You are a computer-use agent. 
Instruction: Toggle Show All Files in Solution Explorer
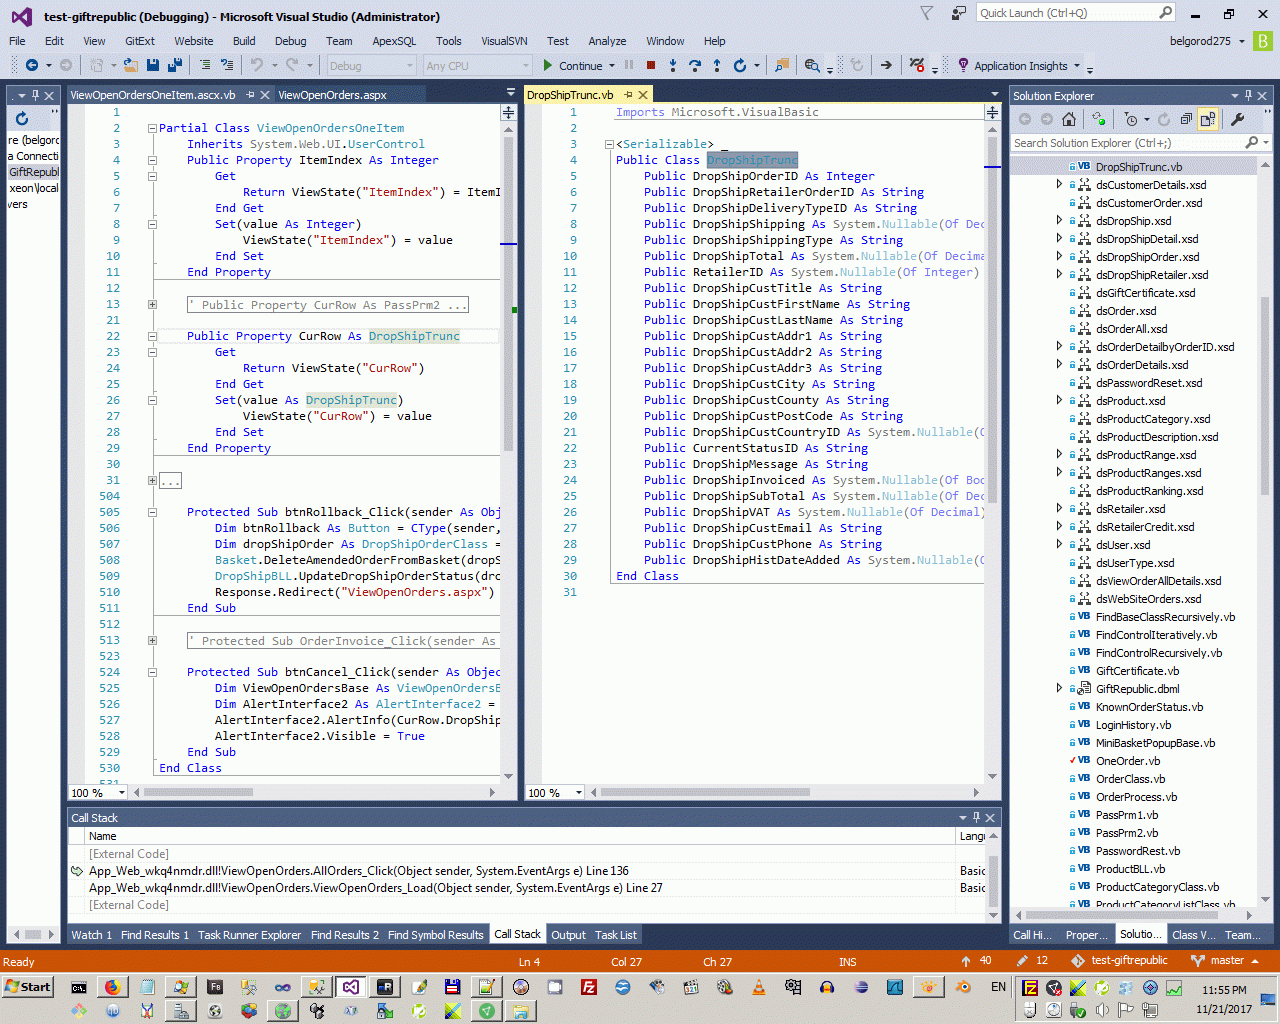click(1208, 120)
